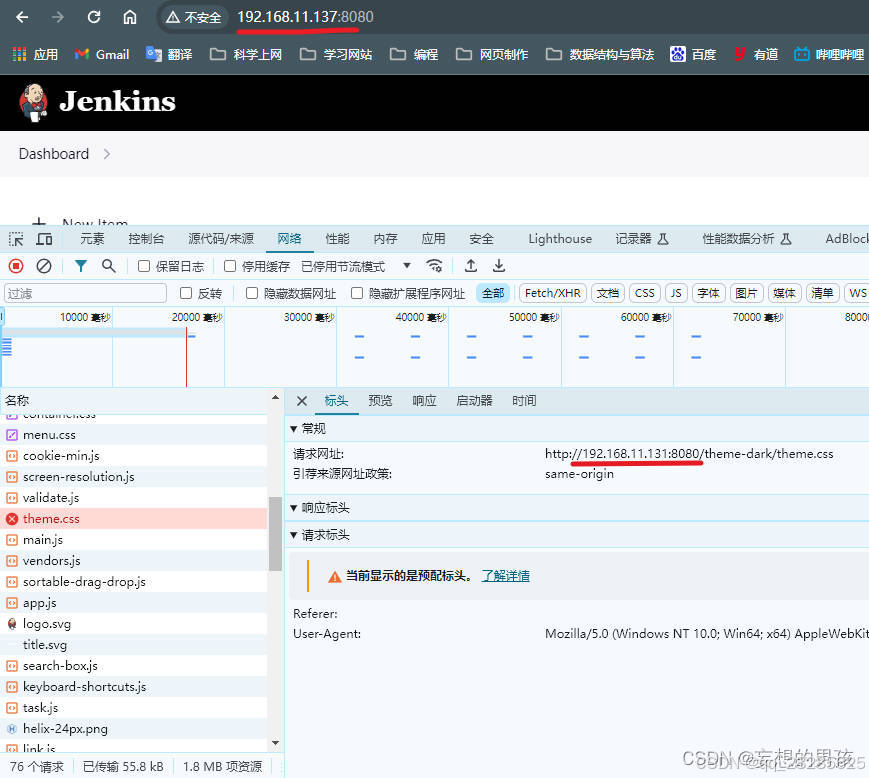
Task: Switch to the 响应 details tab
Action: click(x=425, y=401)
